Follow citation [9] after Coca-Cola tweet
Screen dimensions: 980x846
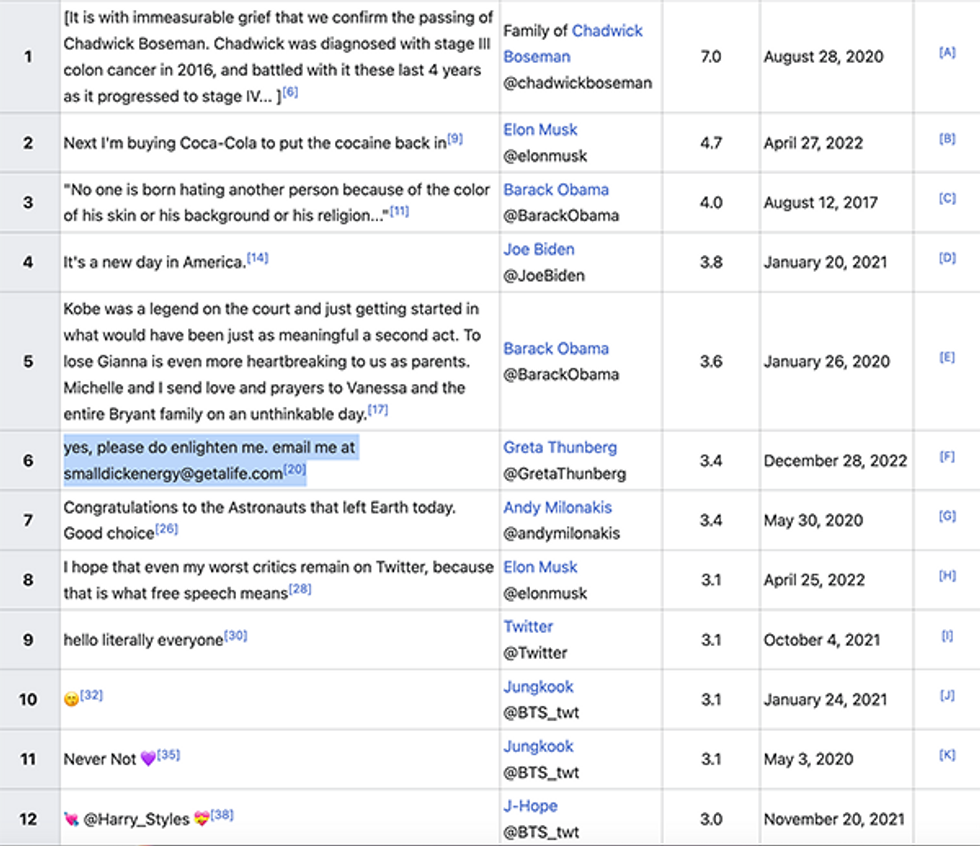(455, 139)
